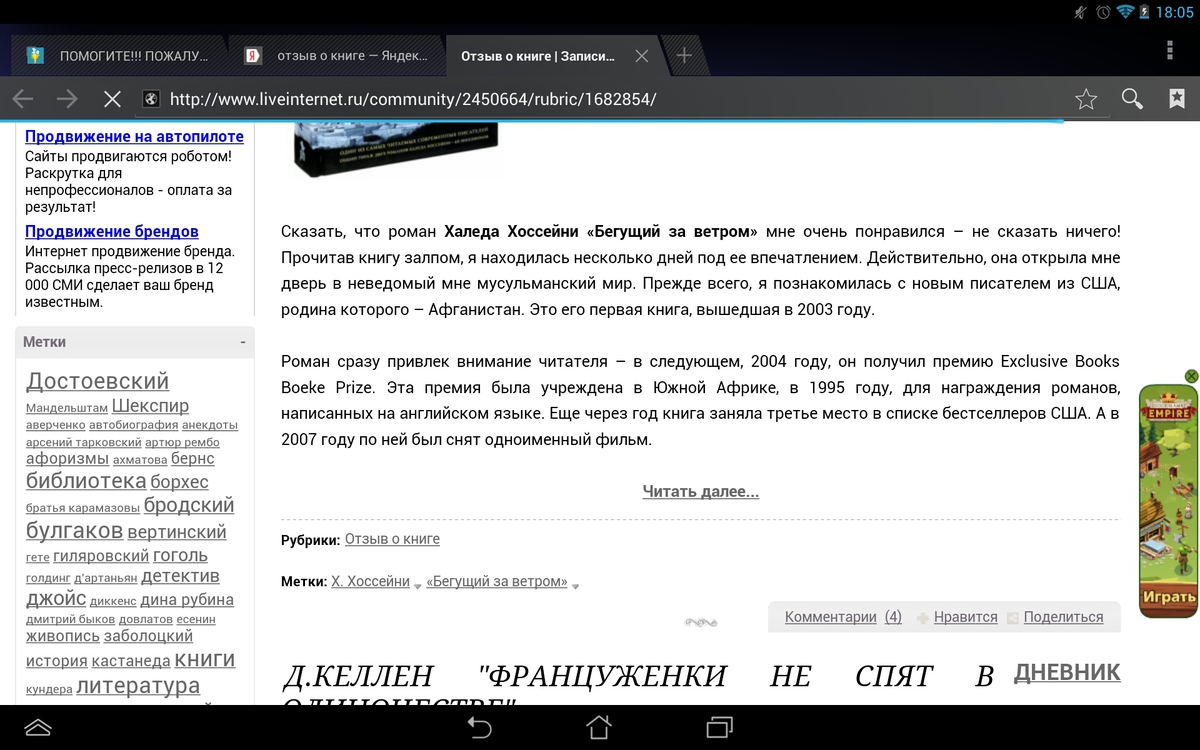The width and height of the screenshot is (1200, 750).
Task: Close the 'Отзыв о книге' tab
Action: (x=642, y=56)
